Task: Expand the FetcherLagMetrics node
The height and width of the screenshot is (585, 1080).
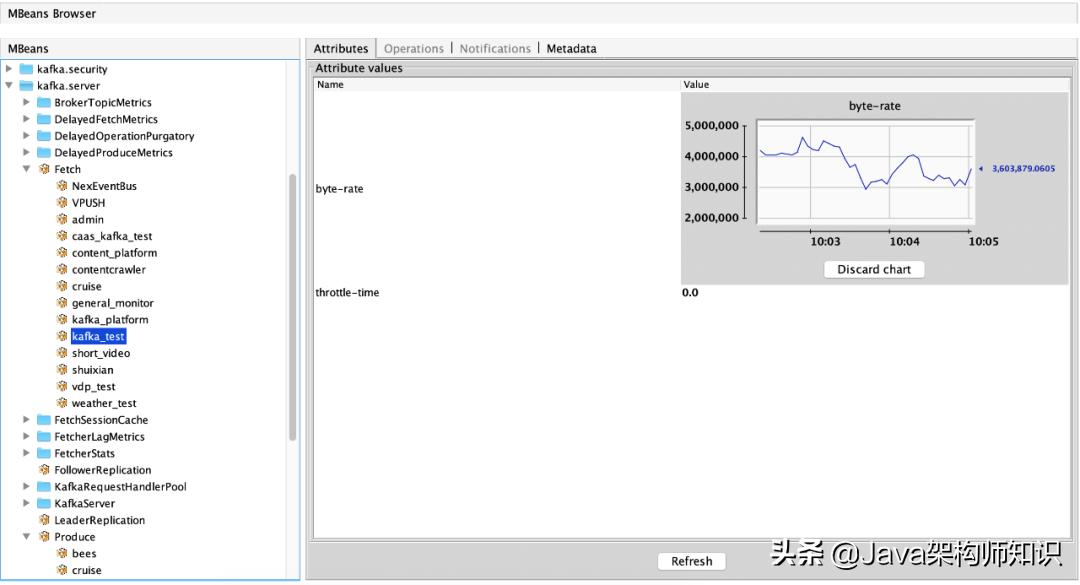Action: [26, 436]
